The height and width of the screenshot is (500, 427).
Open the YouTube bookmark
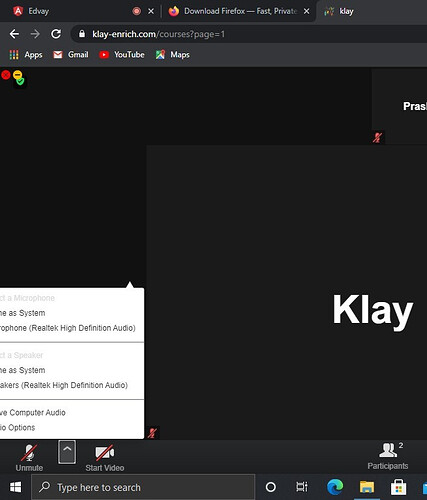click(122, 55)
